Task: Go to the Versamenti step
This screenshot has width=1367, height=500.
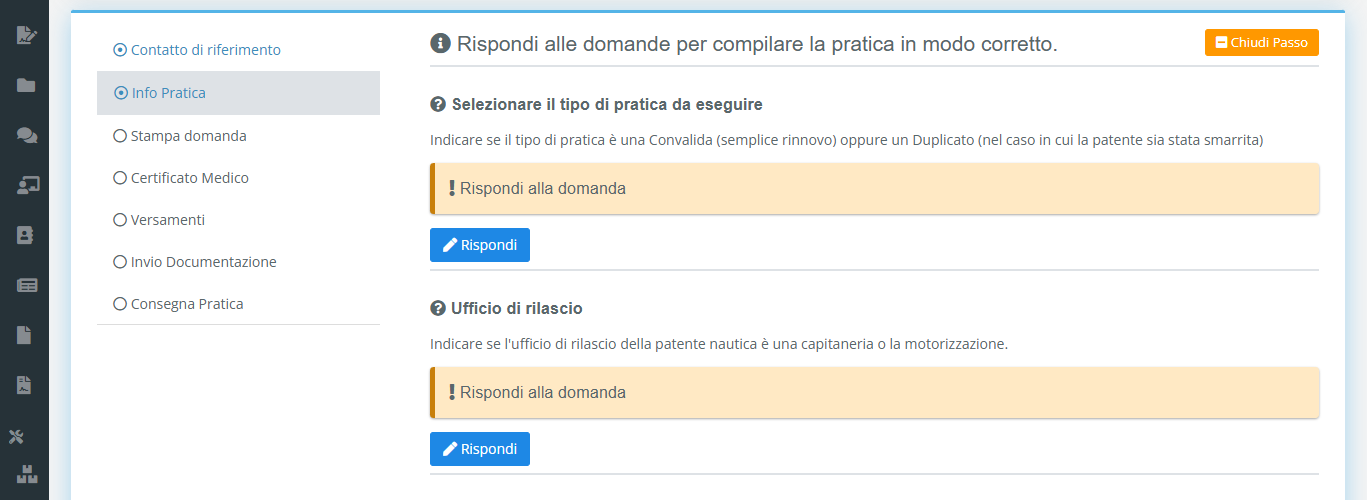Action: point(159,220)
